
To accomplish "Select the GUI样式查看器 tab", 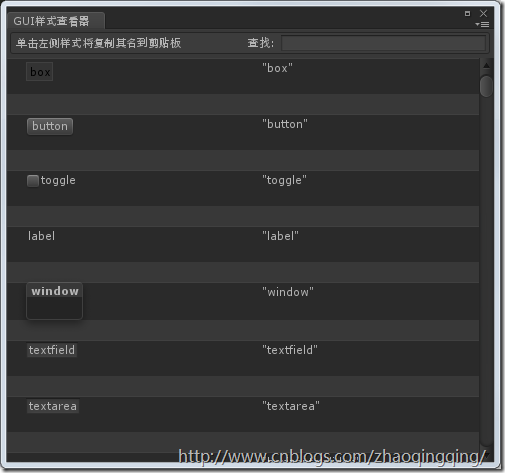I will [x=55, y=21].
